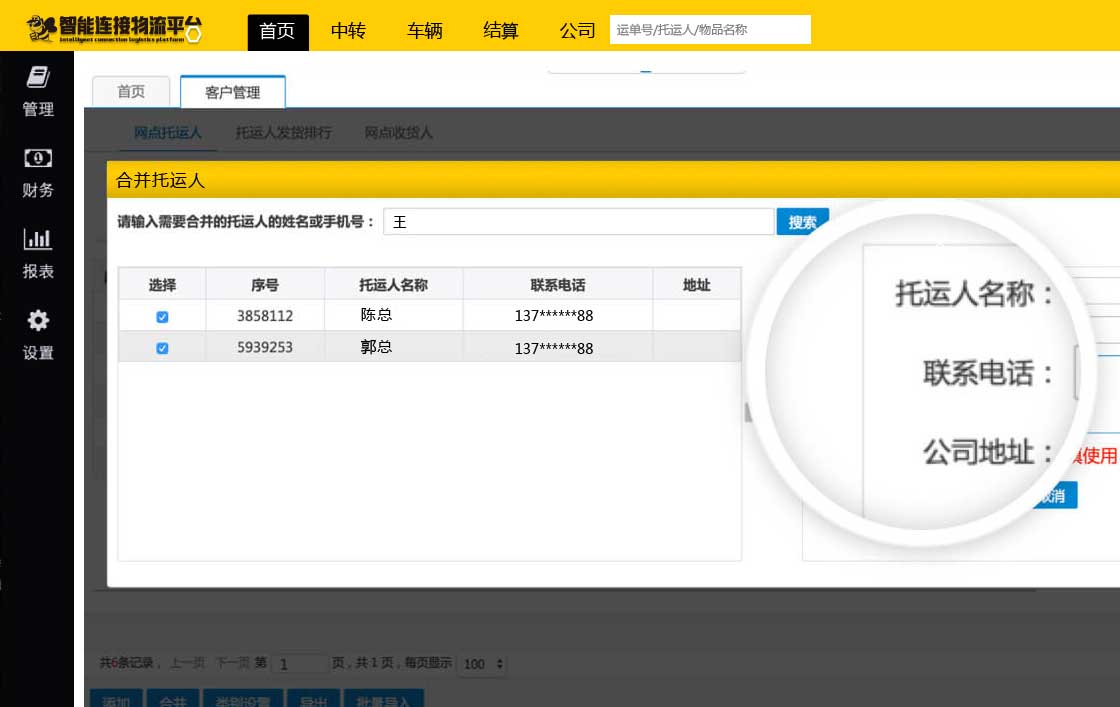Viewport: 1120px width, 707px height.
Task: Open the 管理 book icon in sidebar
Action: click(38, 78)
